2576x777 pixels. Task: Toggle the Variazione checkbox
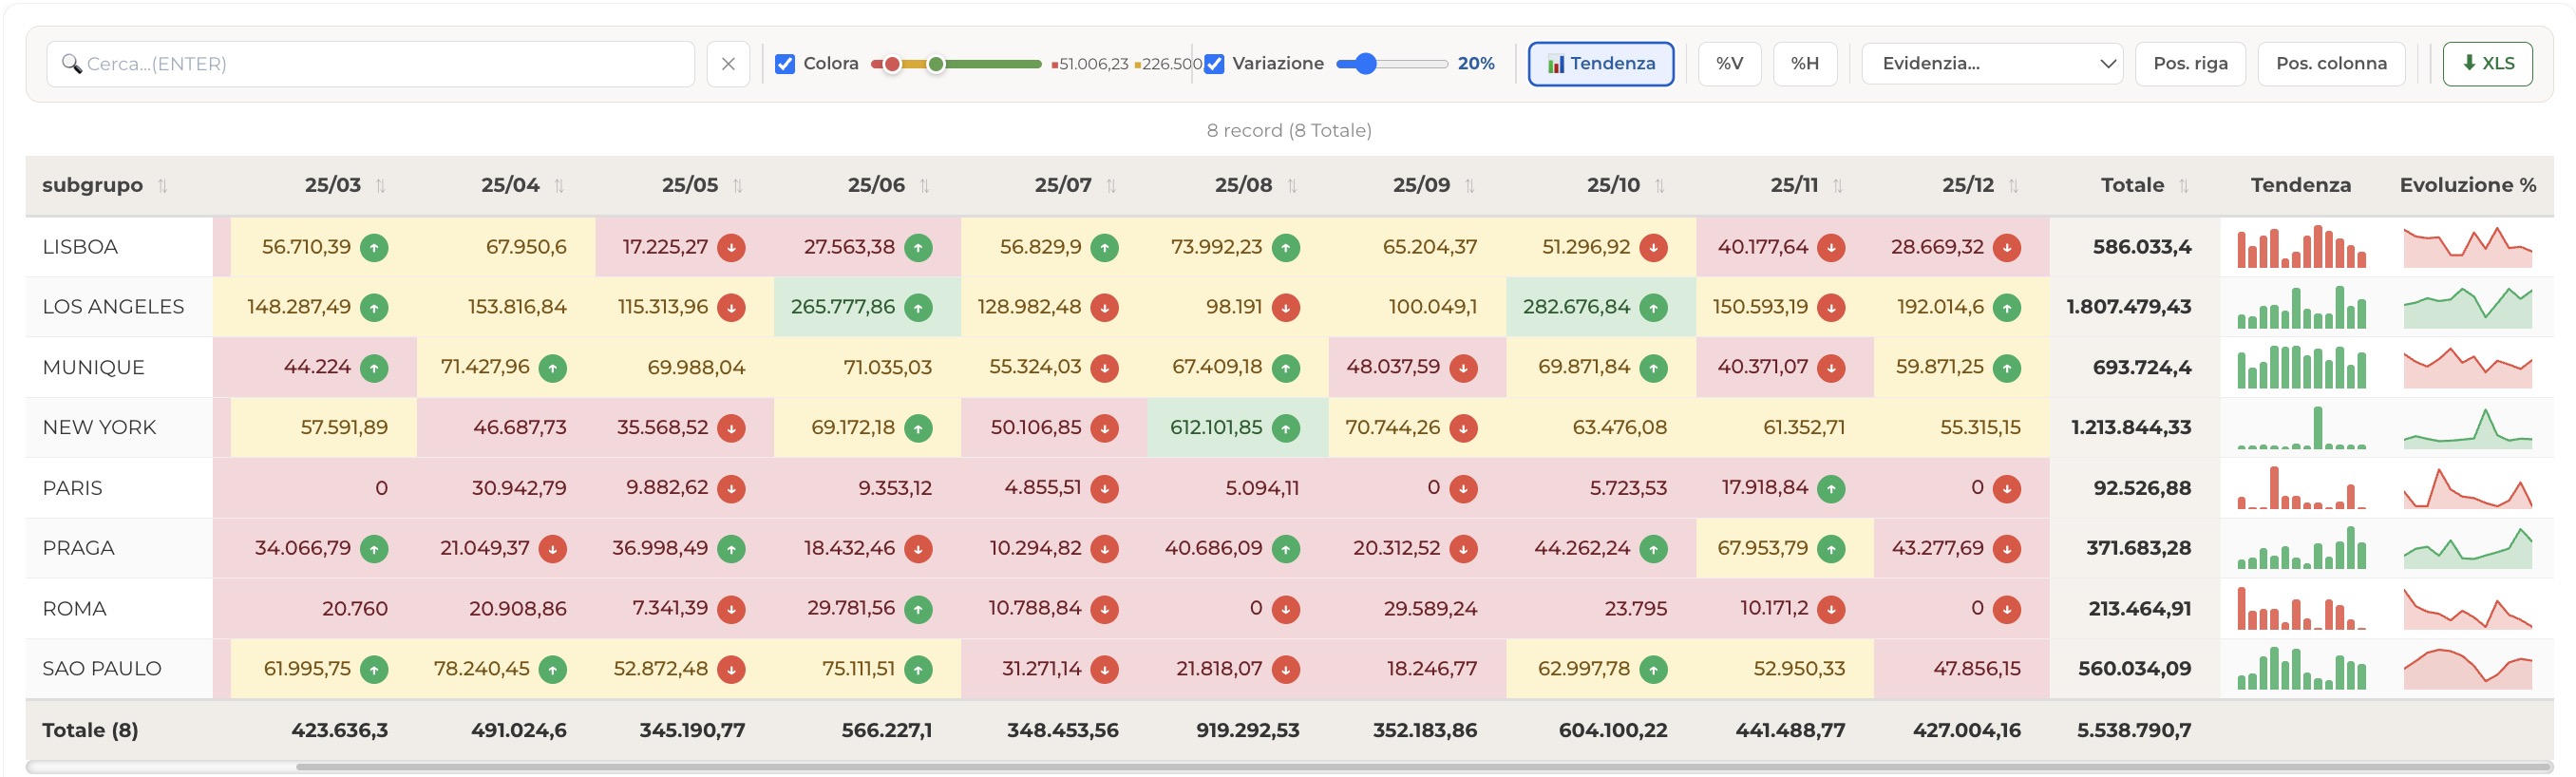1214,64
